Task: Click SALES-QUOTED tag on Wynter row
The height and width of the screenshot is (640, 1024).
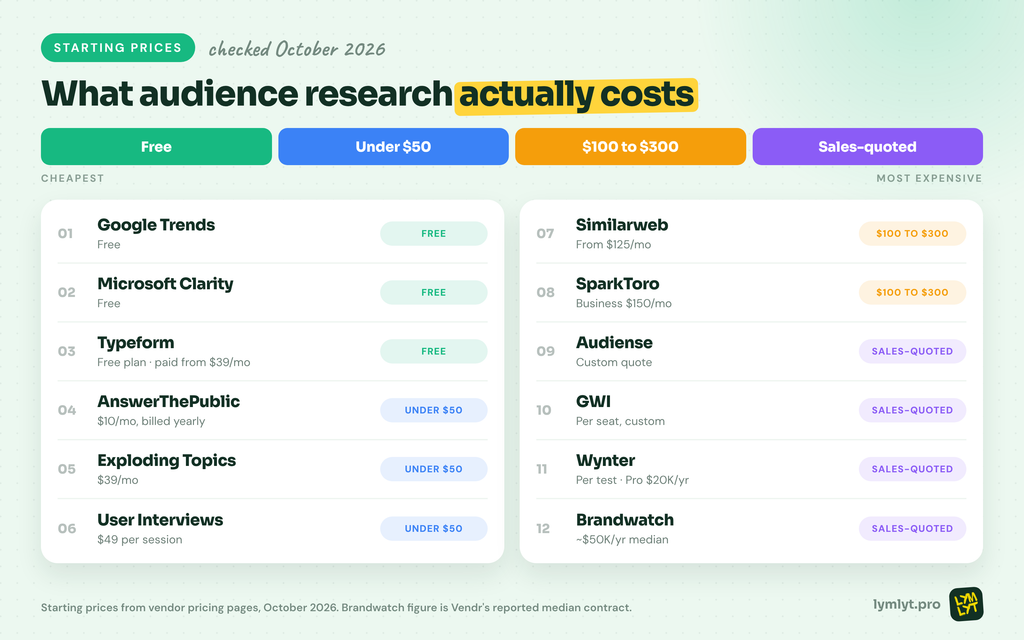Action: 912,469
